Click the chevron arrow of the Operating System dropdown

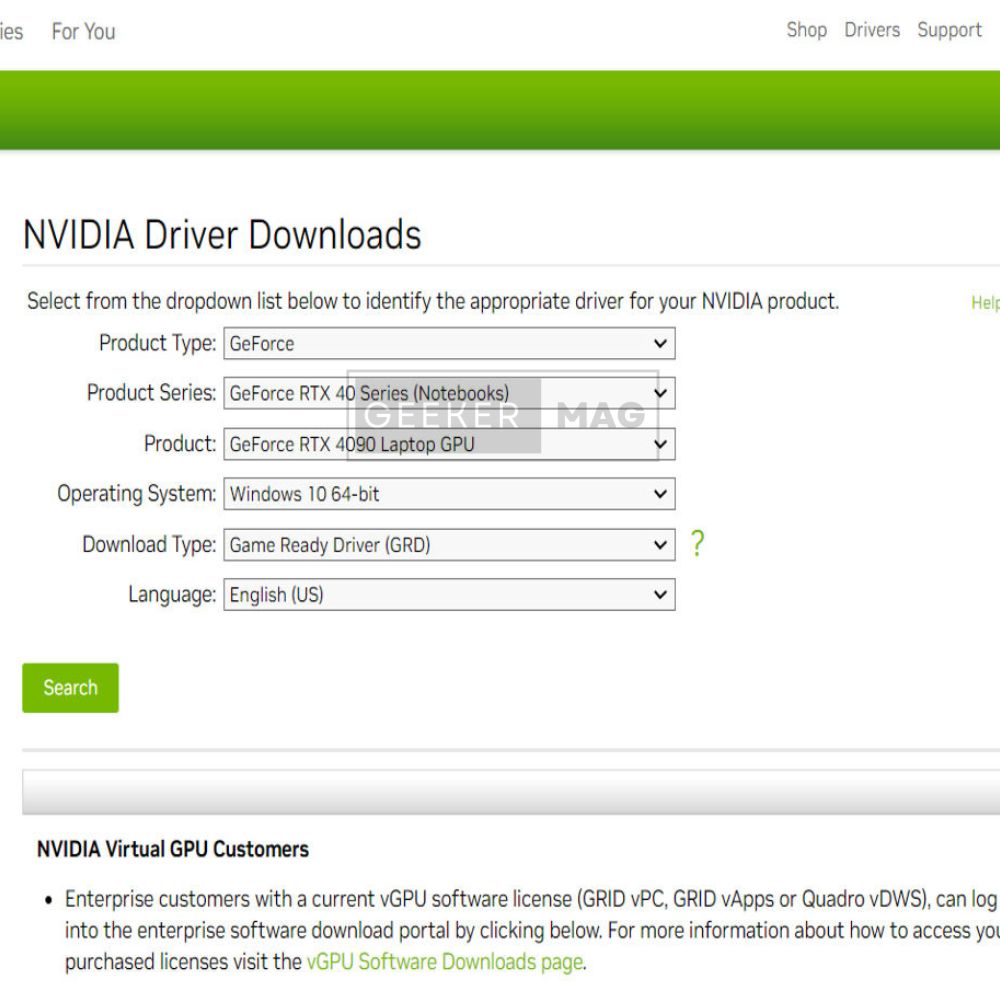coord(660,494)
